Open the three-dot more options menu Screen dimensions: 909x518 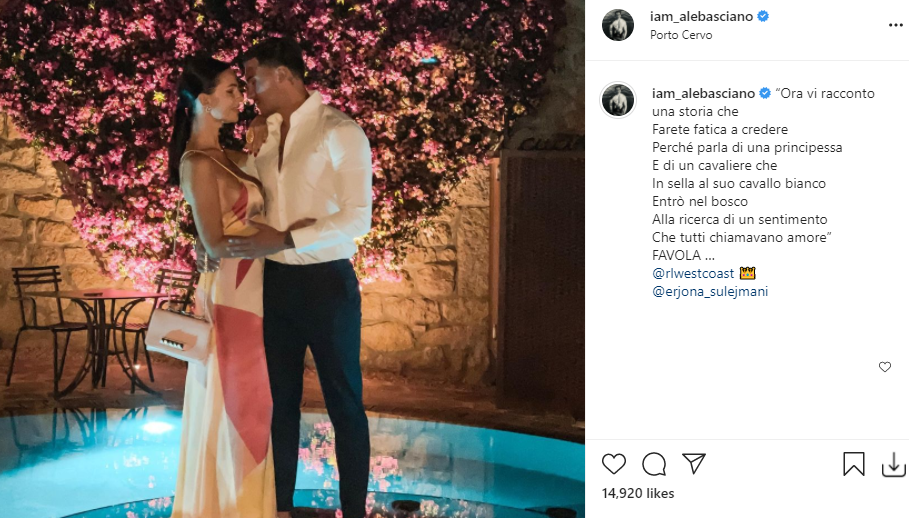[896, 25]
